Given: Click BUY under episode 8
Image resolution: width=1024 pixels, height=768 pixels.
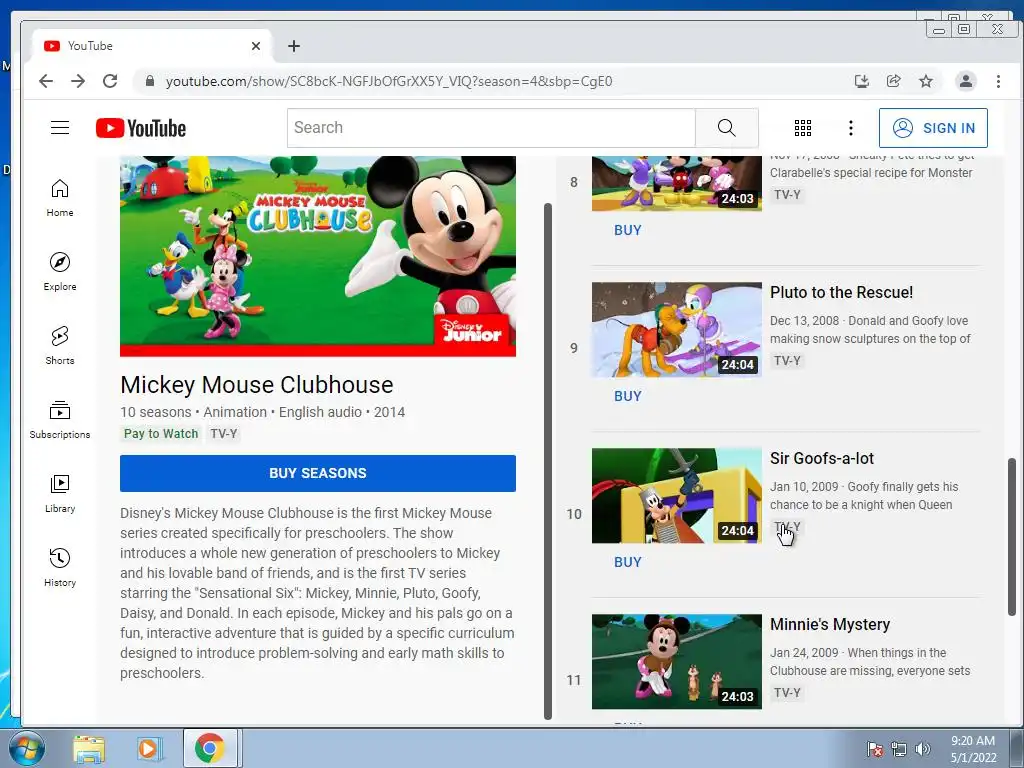Looking at the screenshot, I should click(628, 230).
